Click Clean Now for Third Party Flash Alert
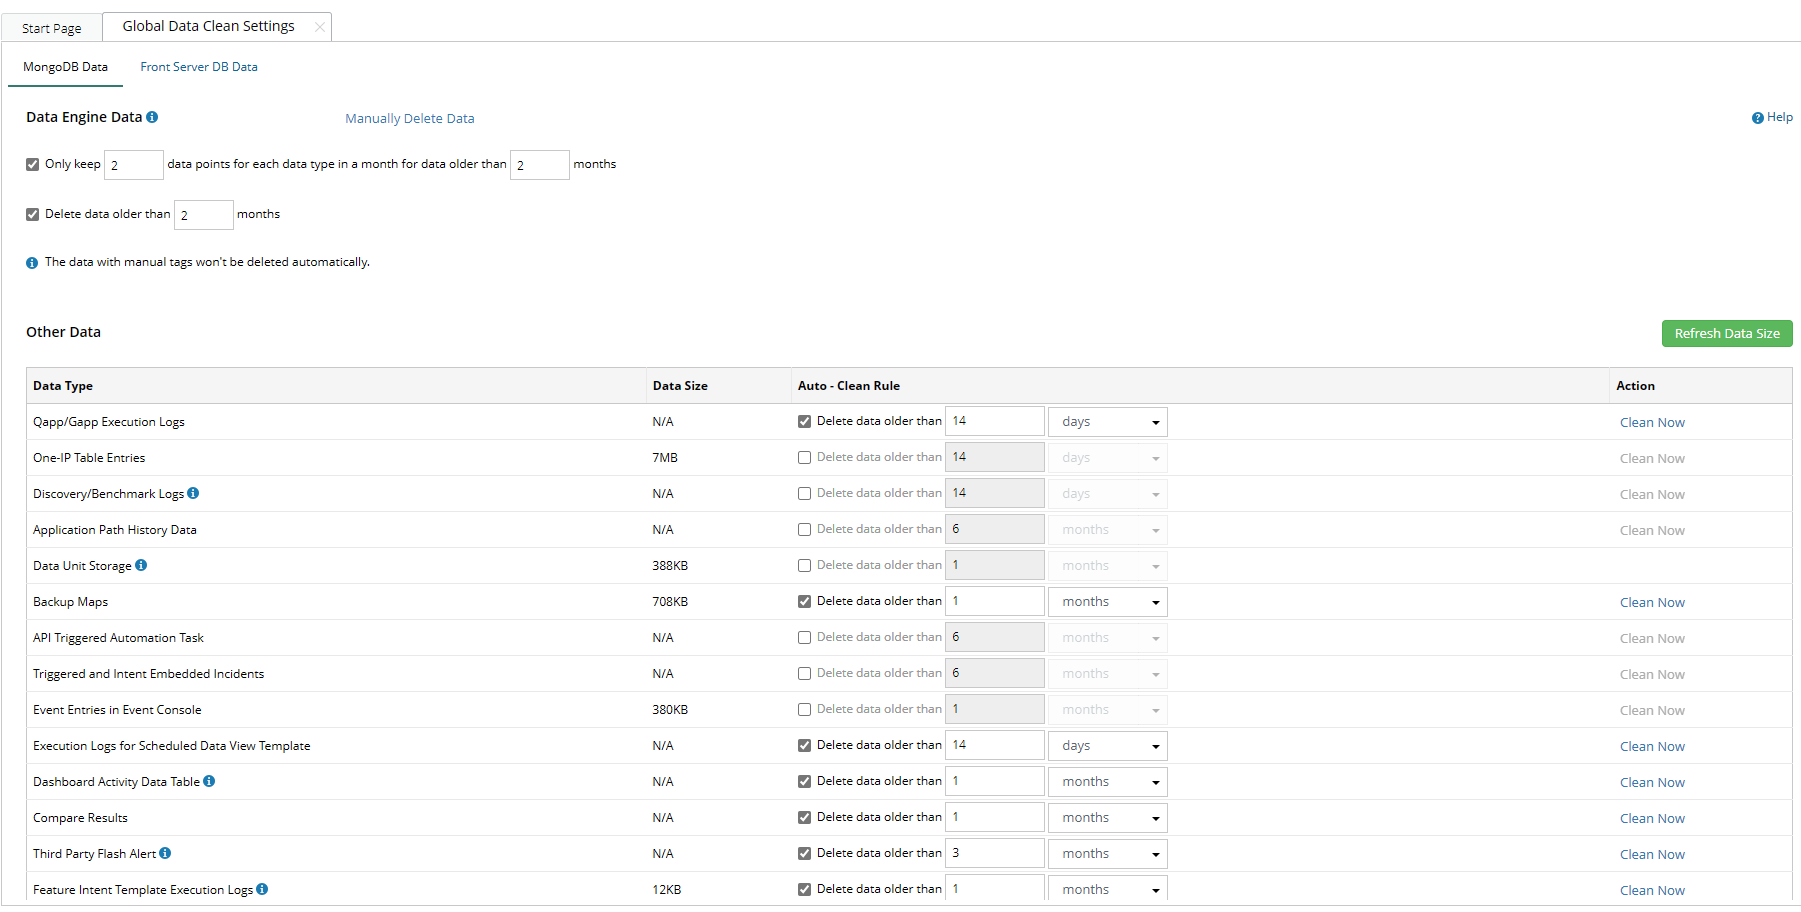Image resolution: width=1801 pixels, height=912 pixels. (x=1652, y=854)
